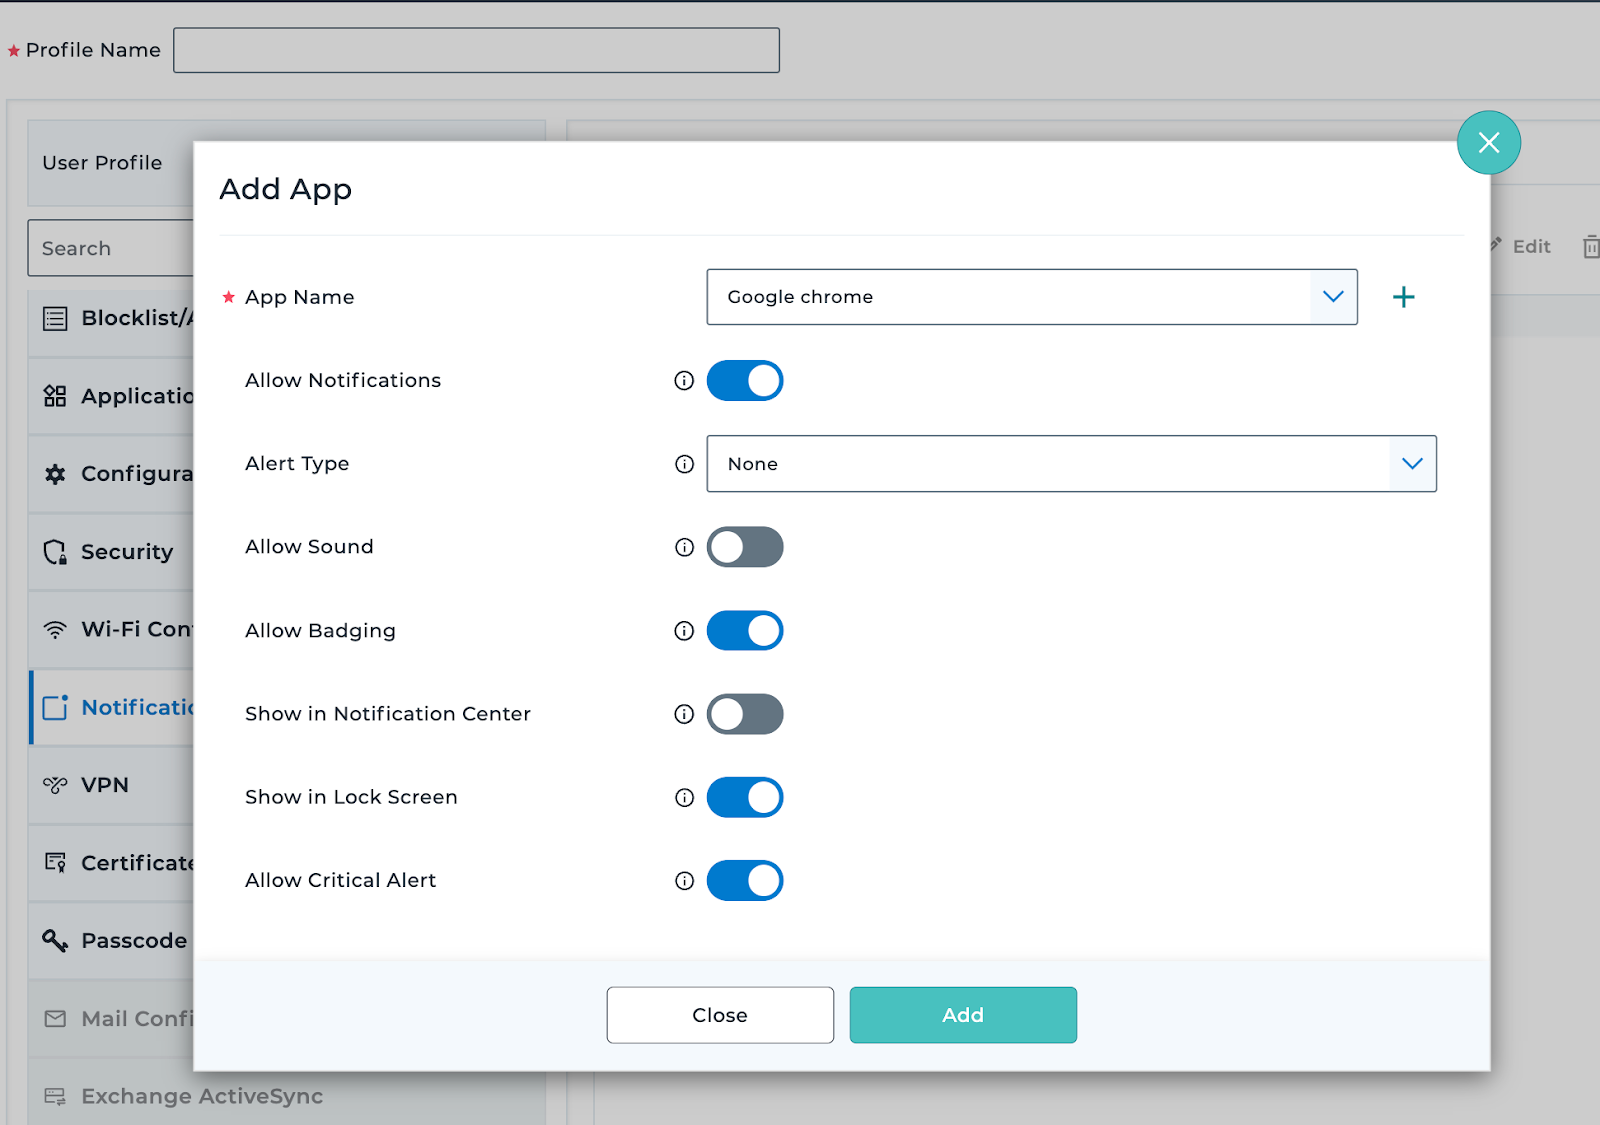1600x1125 pixels.
Task: Turn off Allow Notifications toggle
Action: (x=745, y=381)
